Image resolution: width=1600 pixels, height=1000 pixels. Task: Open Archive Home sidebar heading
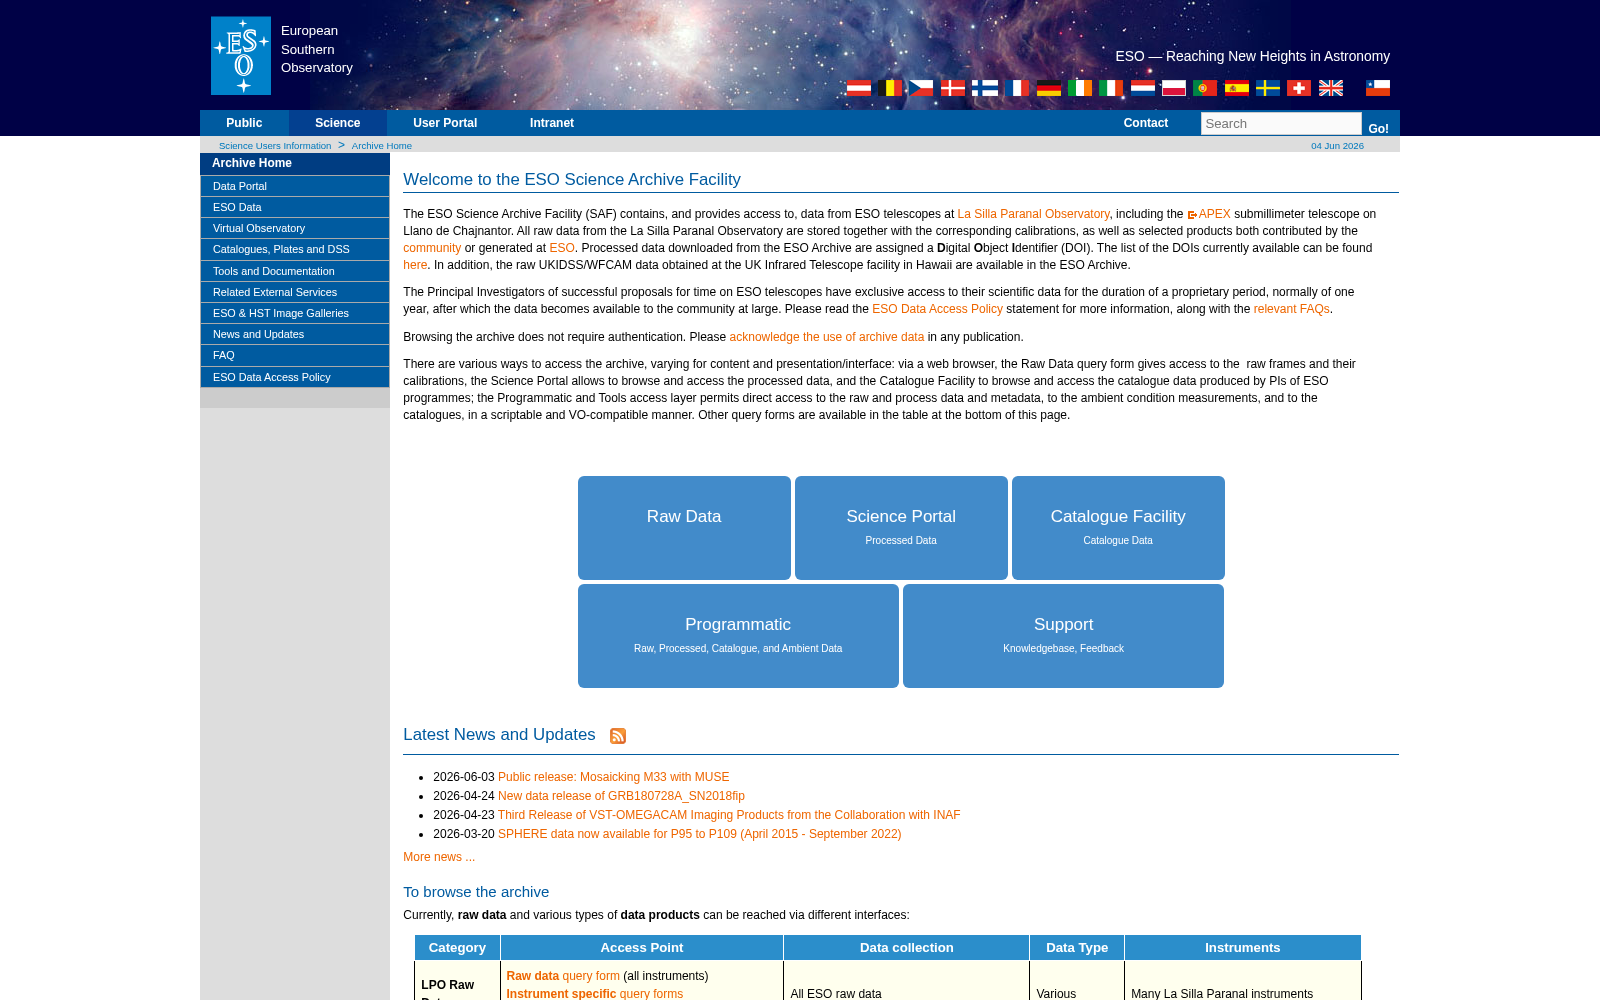[x=295, y=163]
